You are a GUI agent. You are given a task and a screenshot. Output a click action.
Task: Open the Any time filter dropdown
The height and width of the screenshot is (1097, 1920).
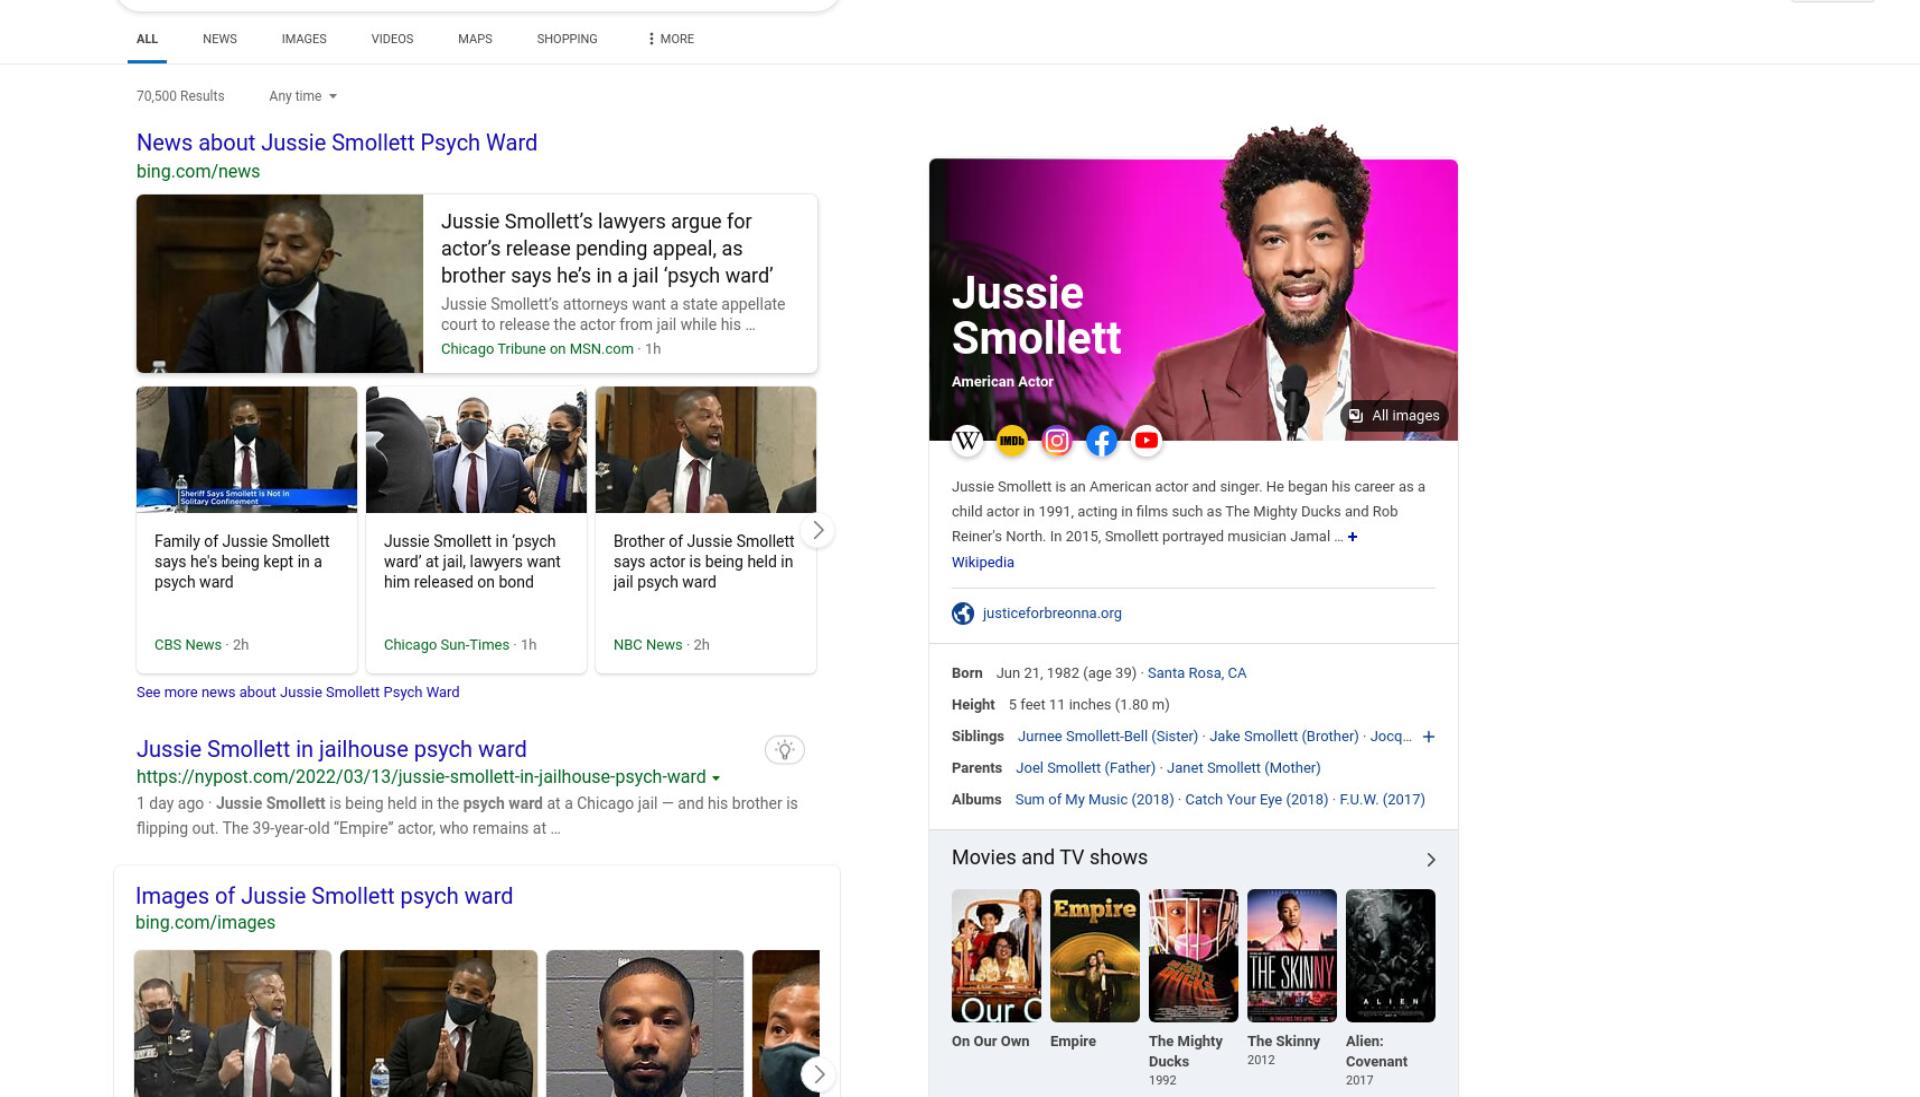(x=303, y=96)
